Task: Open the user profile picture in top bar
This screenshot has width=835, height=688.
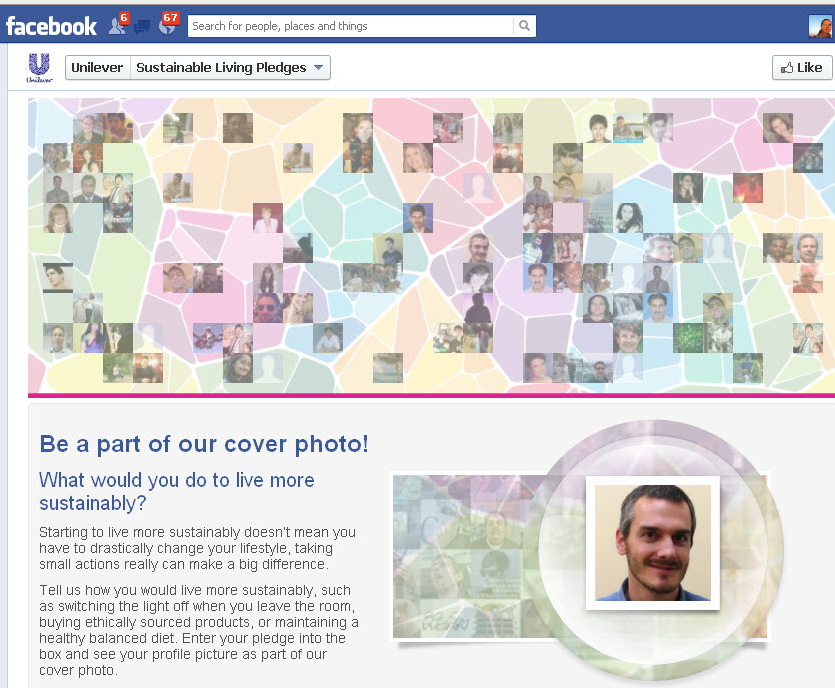Action: (820, 26)
